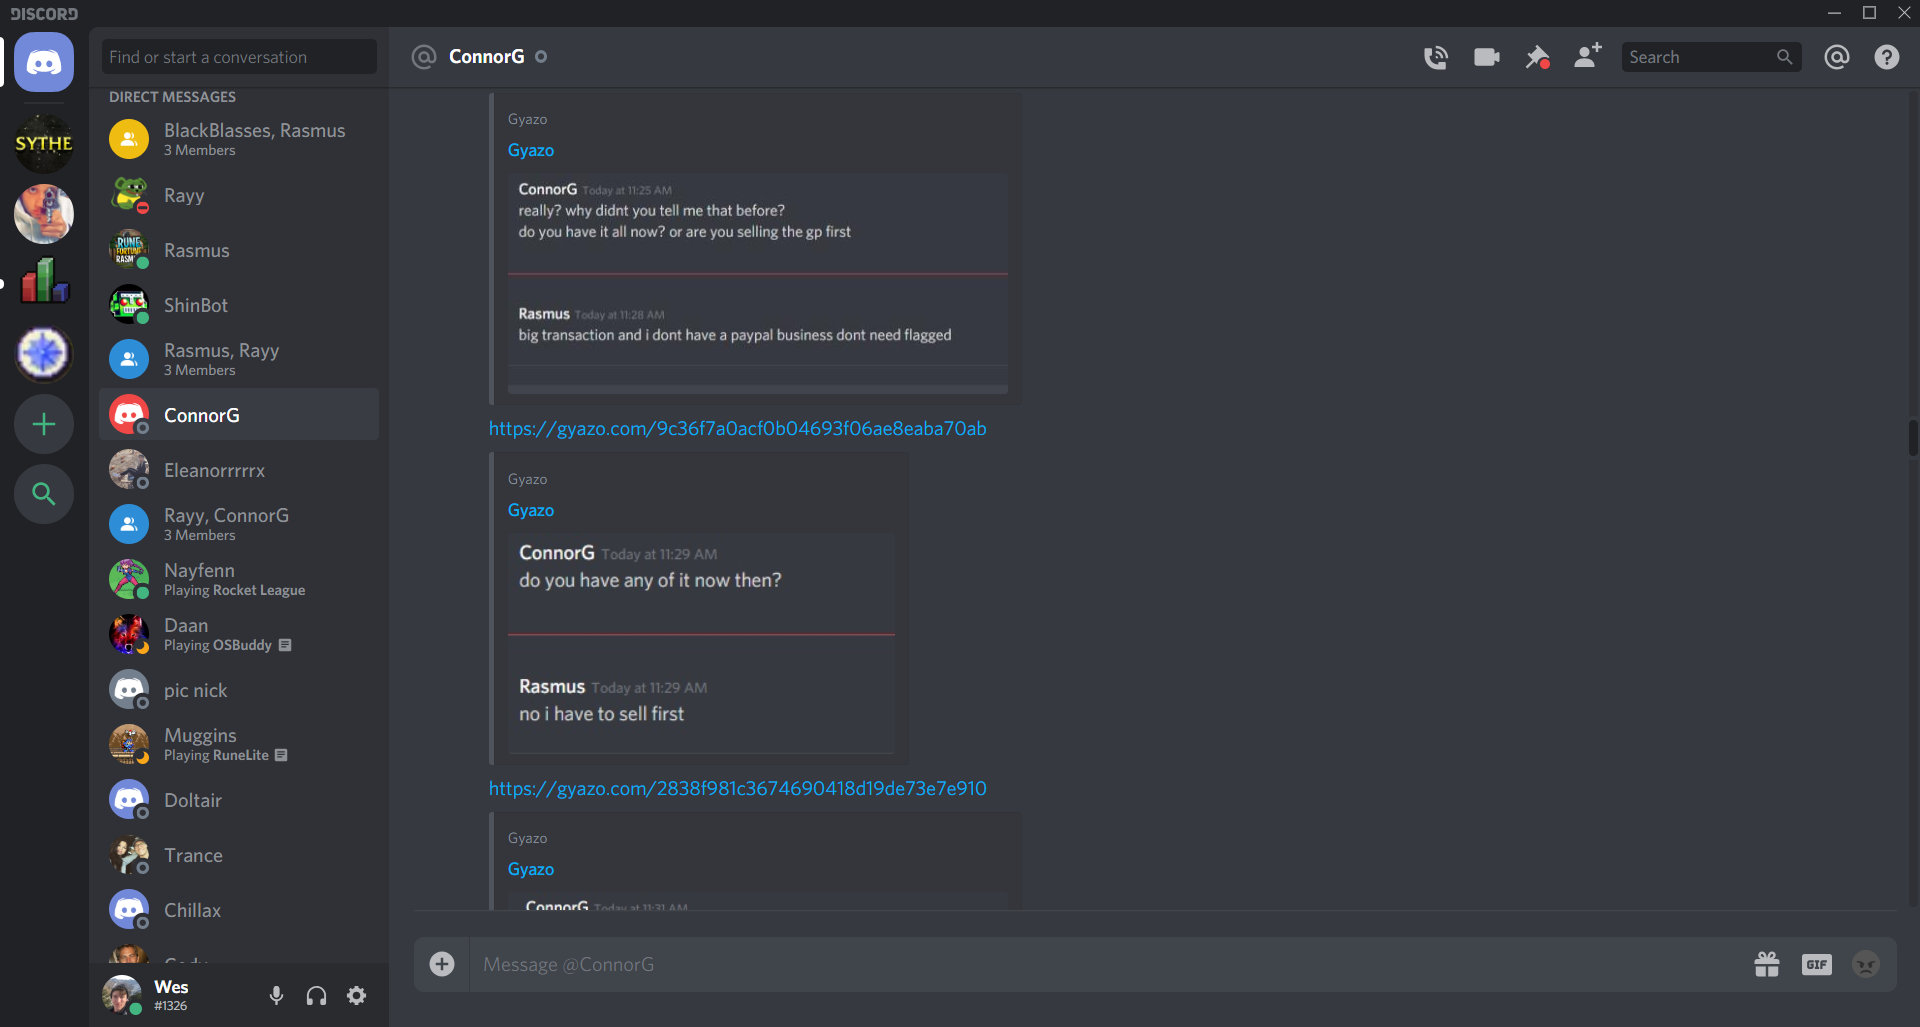Image resolution: width=1920 pixels, height=1027 pixels.
Task: Open the gyazo link ending 8eaba70ab
Action: [x=737, y=428]
